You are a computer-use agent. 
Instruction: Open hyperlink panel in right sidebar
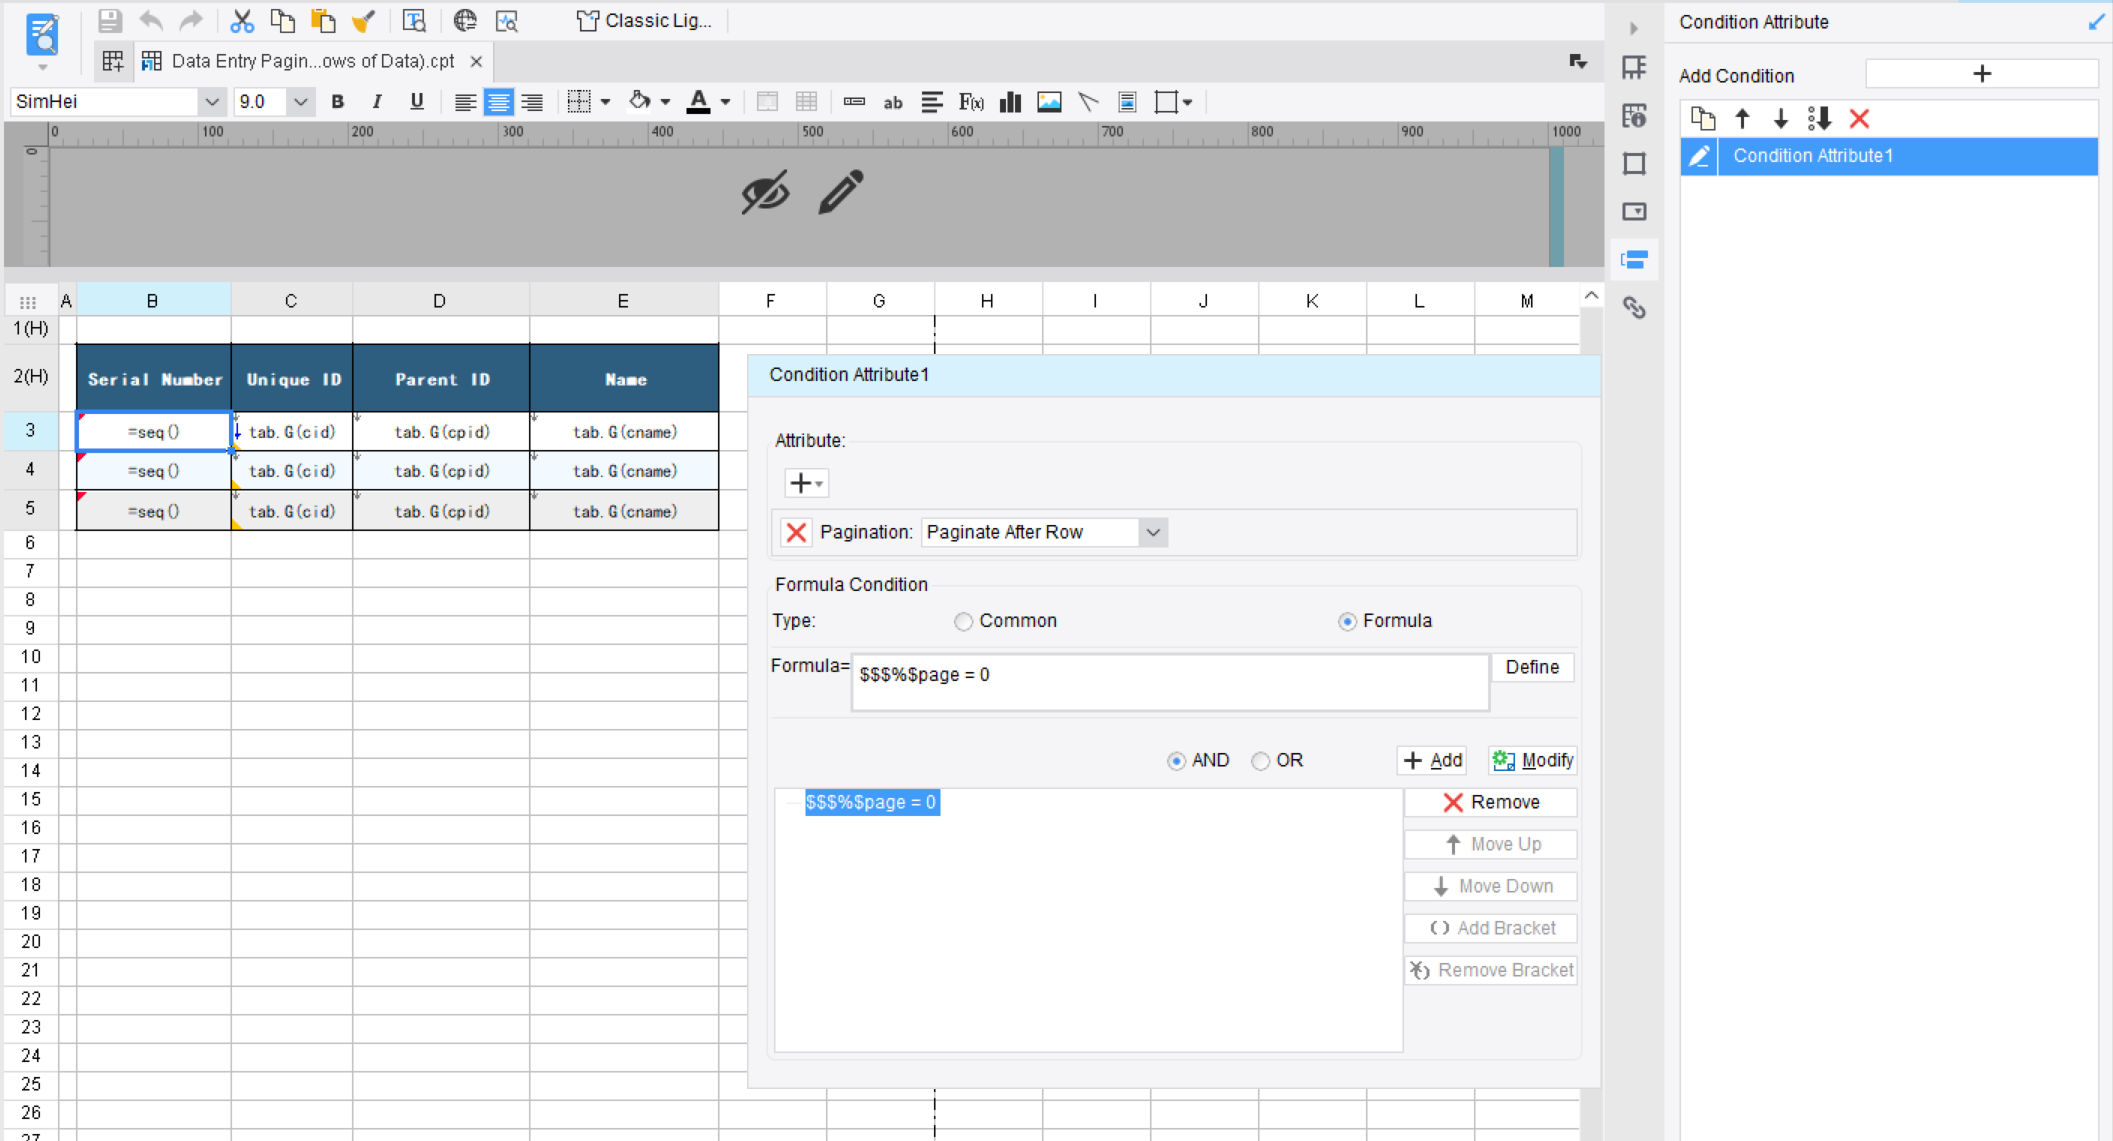[1634, 308]
